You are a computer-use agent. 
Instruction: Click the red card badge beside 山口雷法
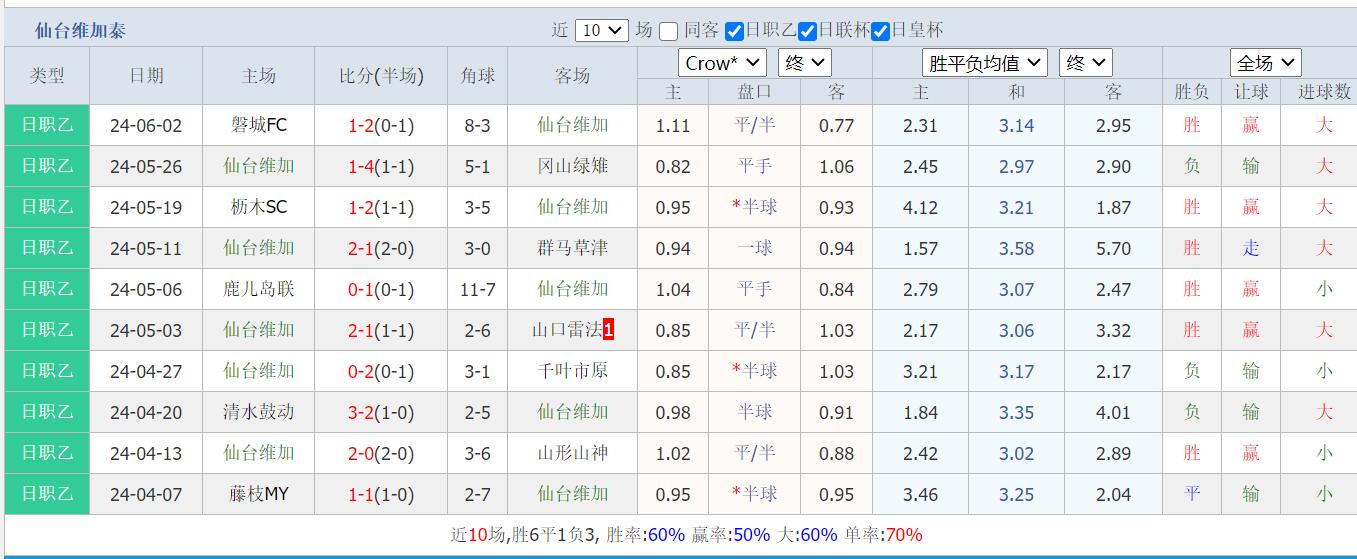pos(609,330)
